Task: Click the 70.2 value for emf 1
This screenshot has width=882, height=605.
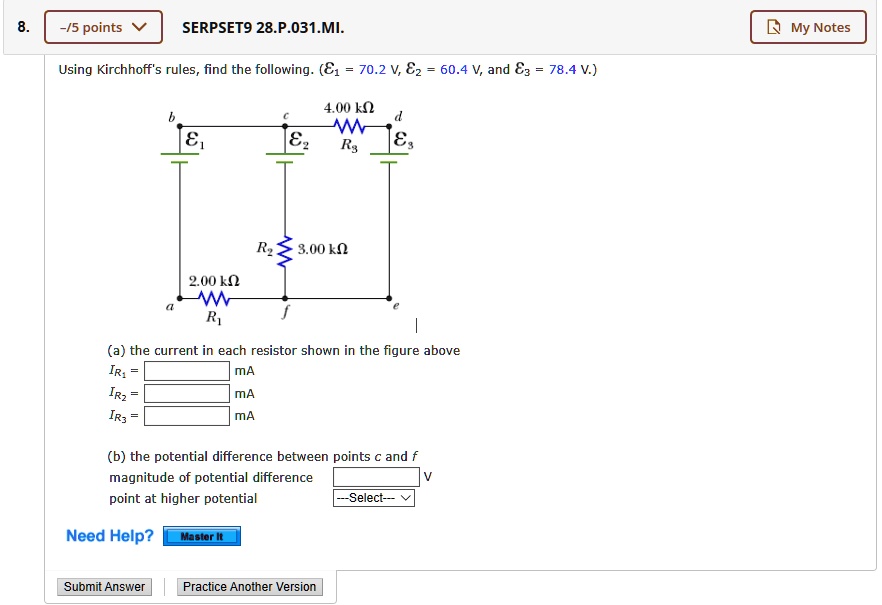Action: pos(372,70)
